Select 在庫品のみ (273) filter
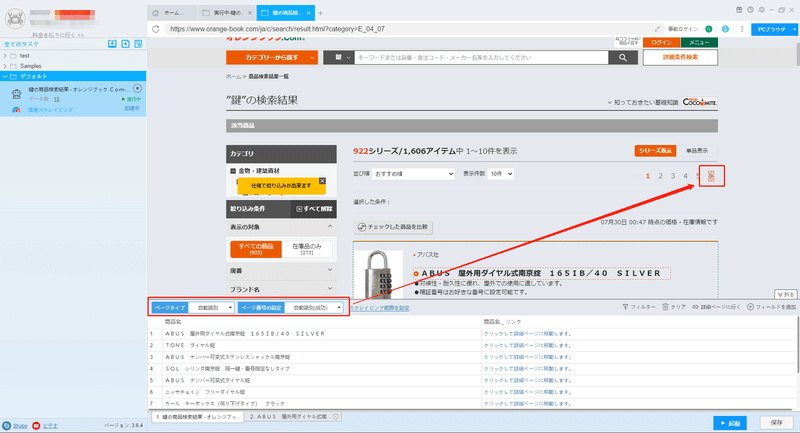 [307, 249]
